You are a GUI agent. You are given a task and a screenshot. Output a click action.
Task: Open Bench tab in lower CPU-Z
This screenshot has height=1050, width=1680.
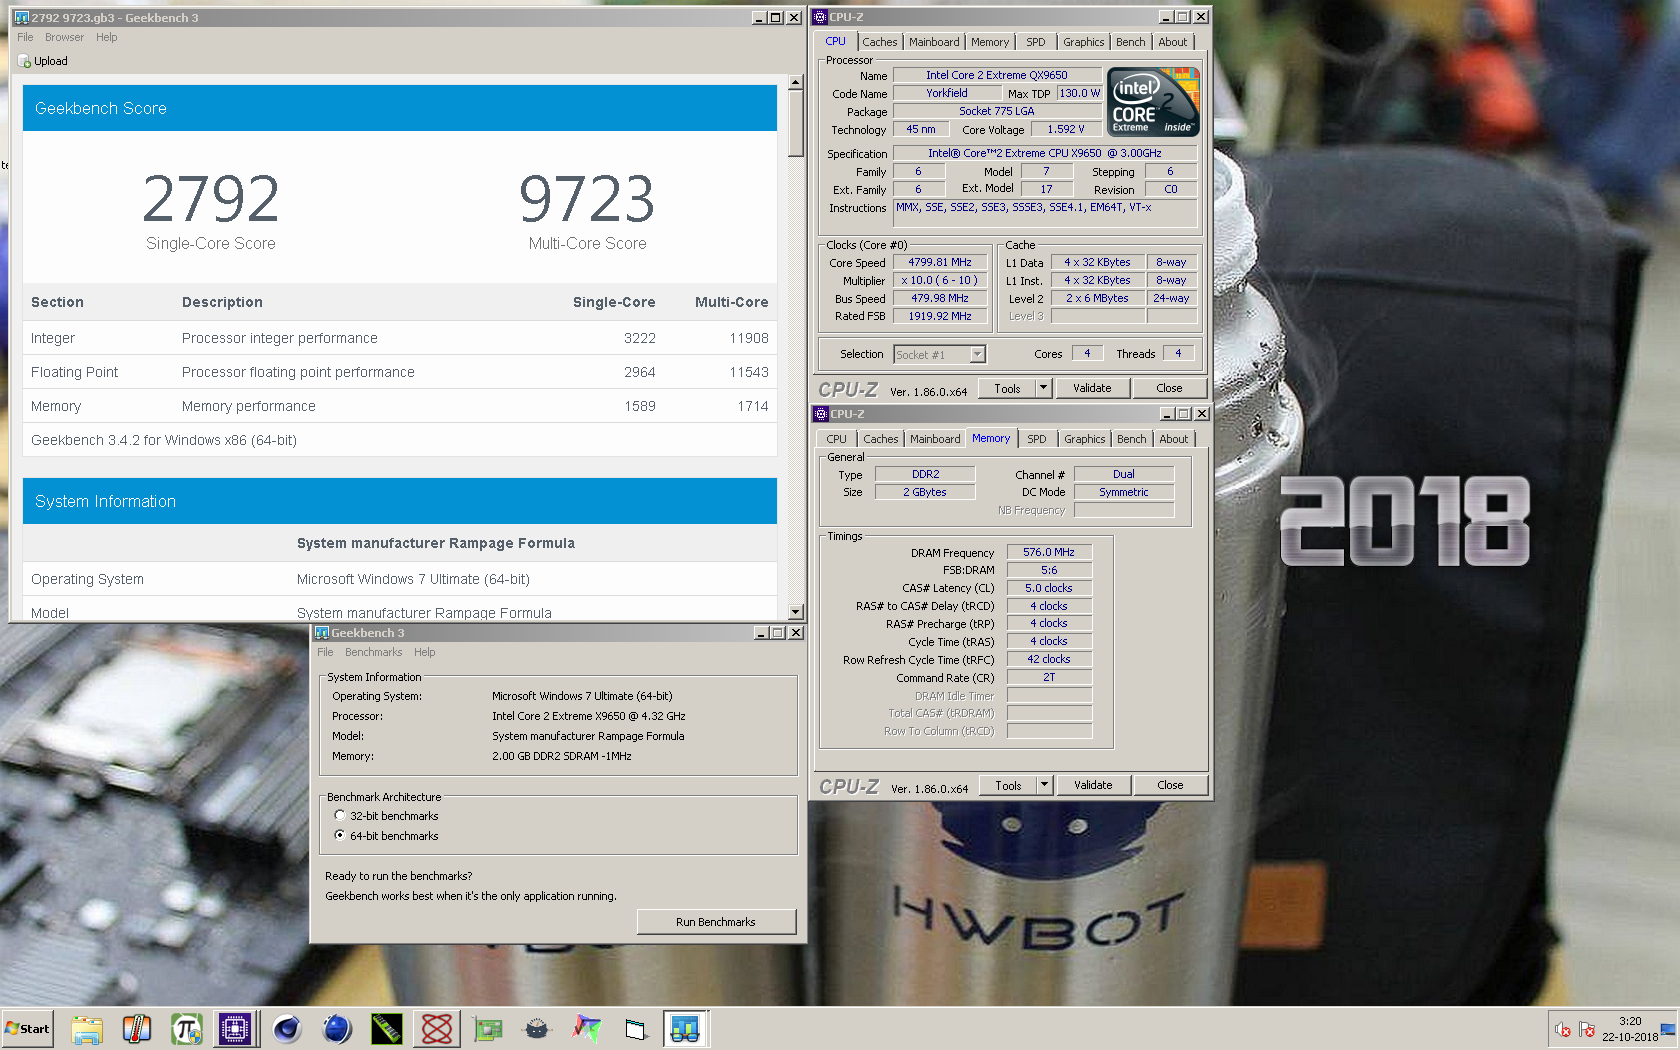(x=1132, y=439)
